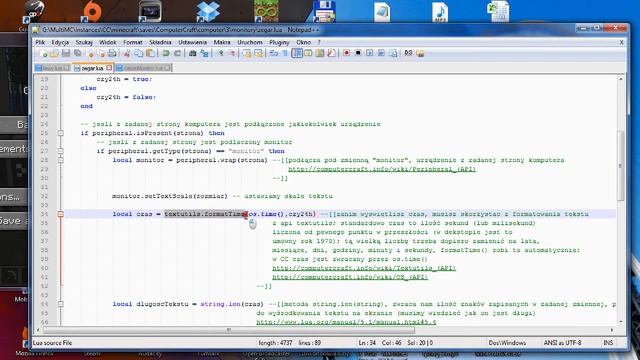The image size is (640, 360).
Task: Click the vertical scrollbar thumb
Action: coord(620,165)
